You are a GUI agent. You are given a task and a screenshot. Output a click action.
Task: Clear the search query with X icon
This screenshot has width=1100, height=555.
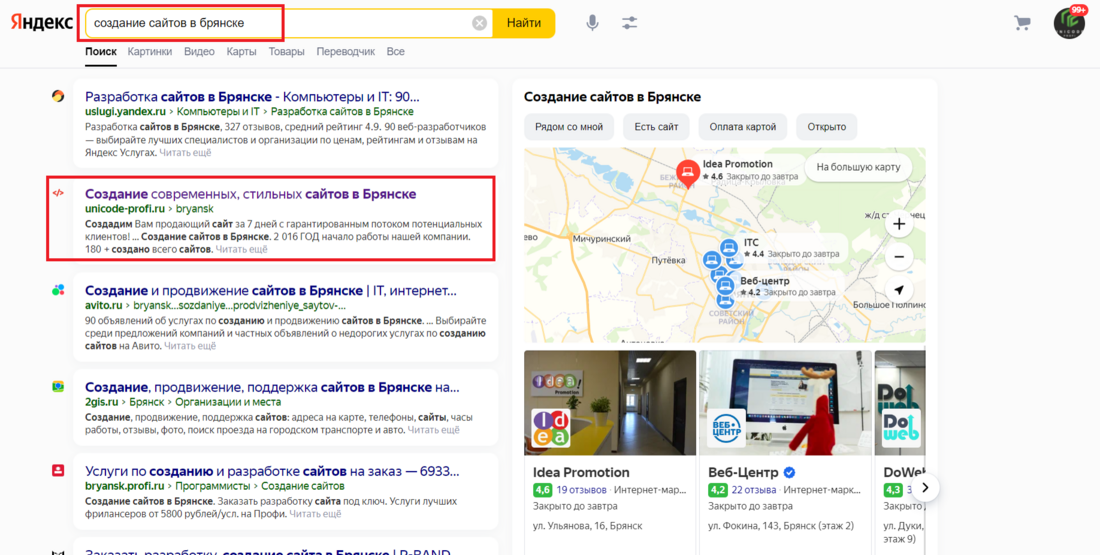[479, 23]
